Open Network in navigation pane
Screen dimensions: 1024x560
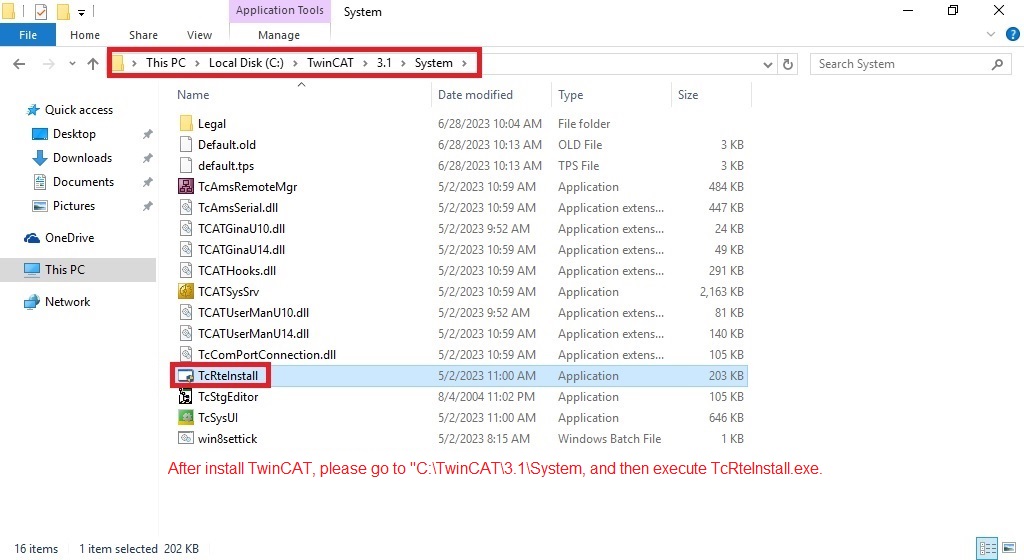[x=67, y=302]
